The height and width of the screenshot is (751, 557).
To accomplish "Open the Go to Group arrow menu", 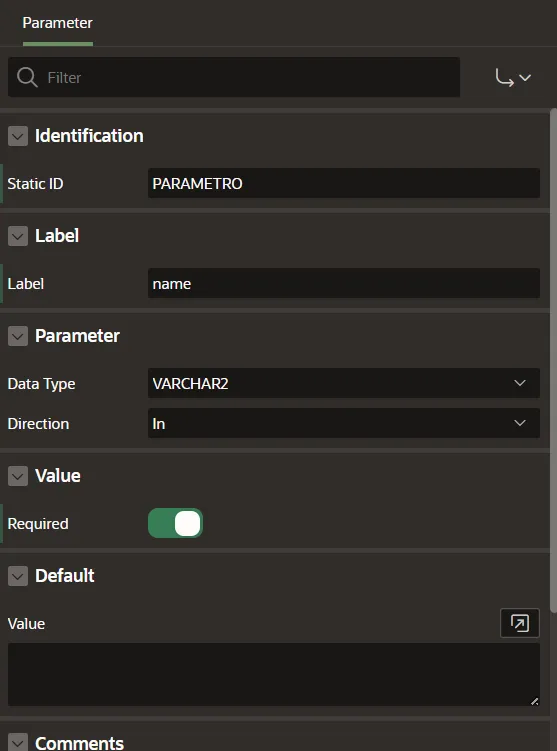I will (513, 78).
